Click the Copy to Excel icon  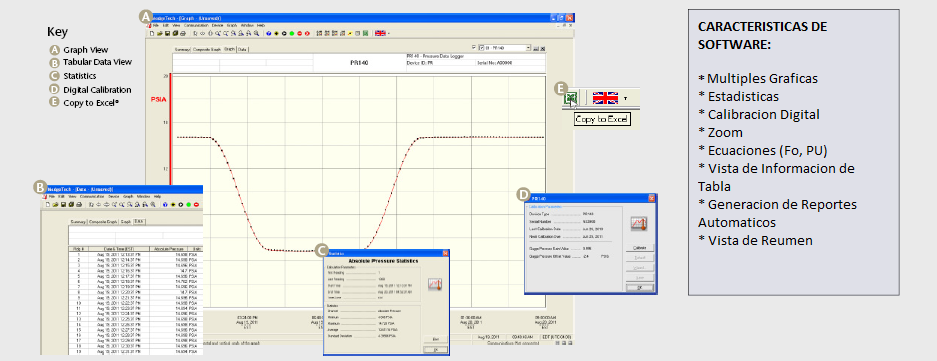(571, 97)
